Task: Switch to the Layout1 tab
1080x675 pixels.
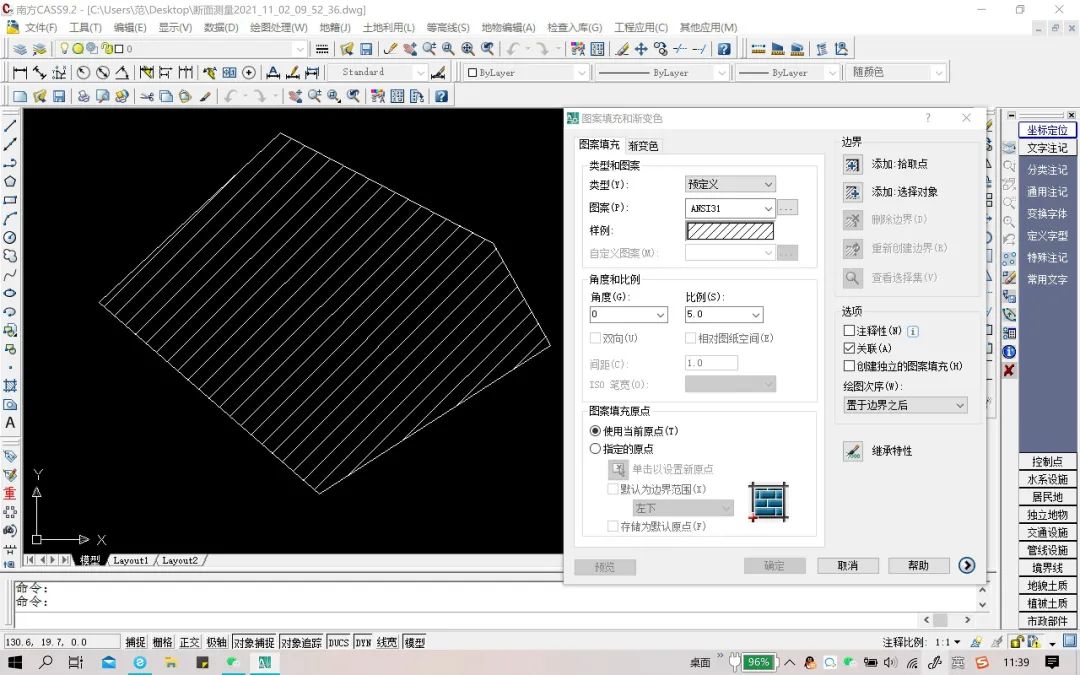Action: 130,561
